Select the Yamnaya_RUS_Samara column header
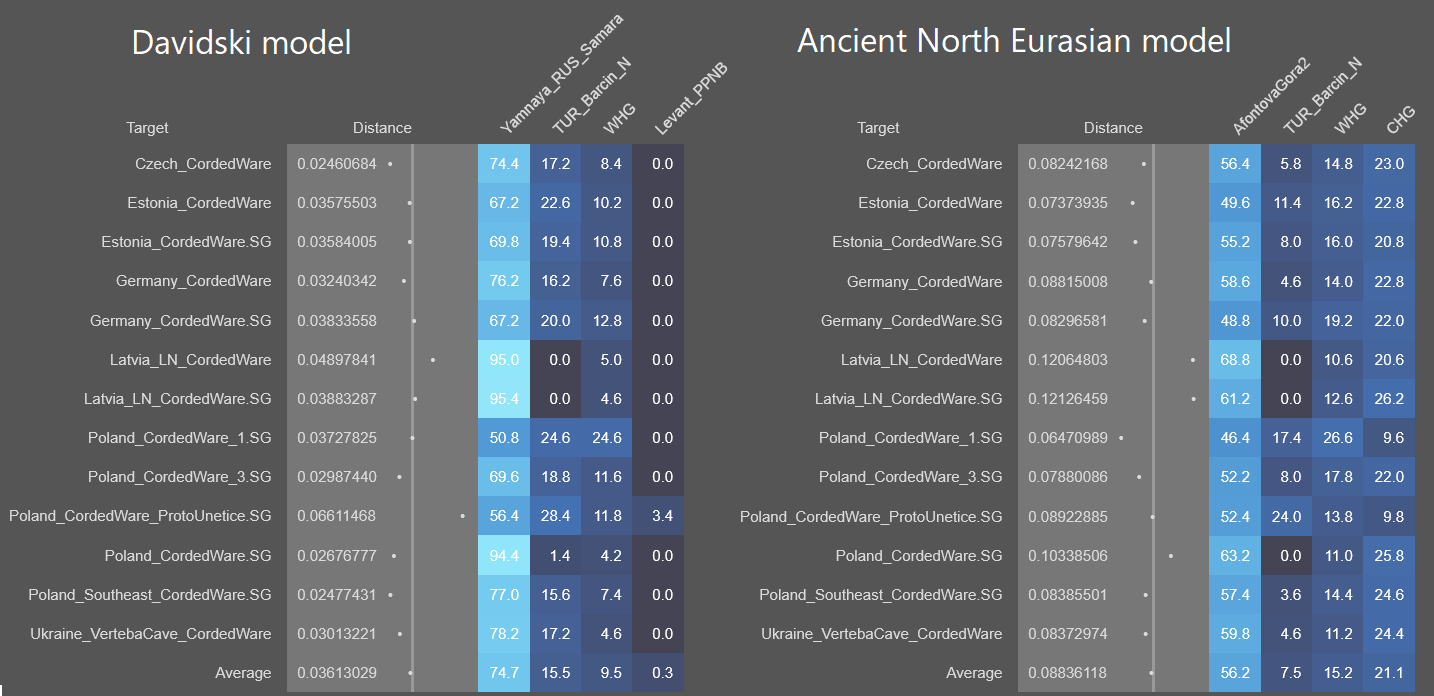 [562, 73]
